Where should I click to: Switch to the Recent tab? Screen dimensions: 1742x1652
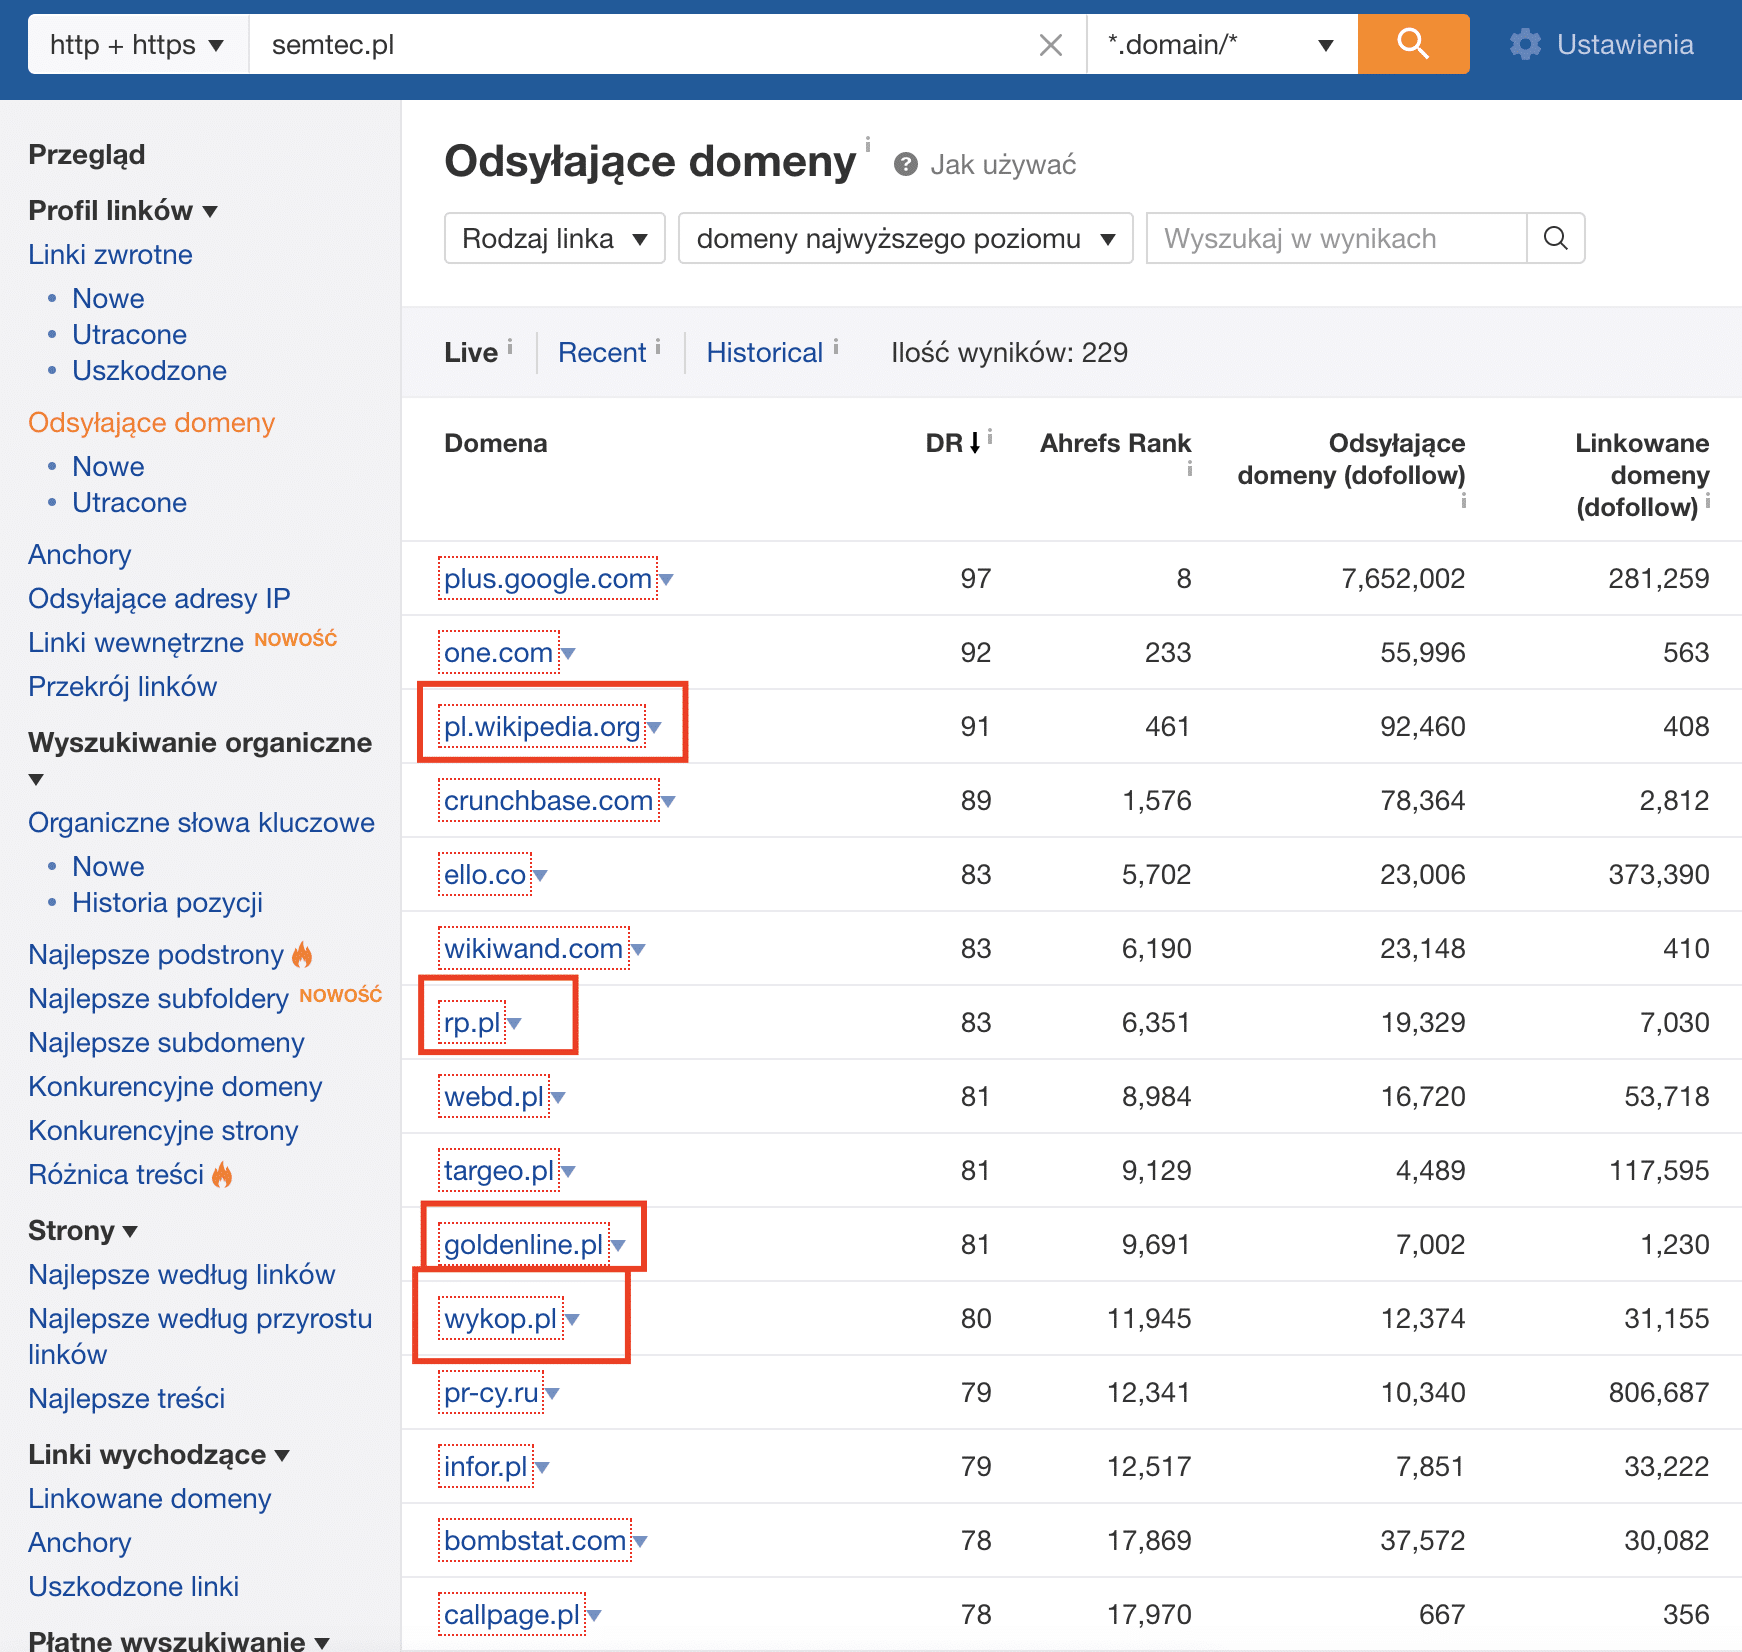coord(601,353)
